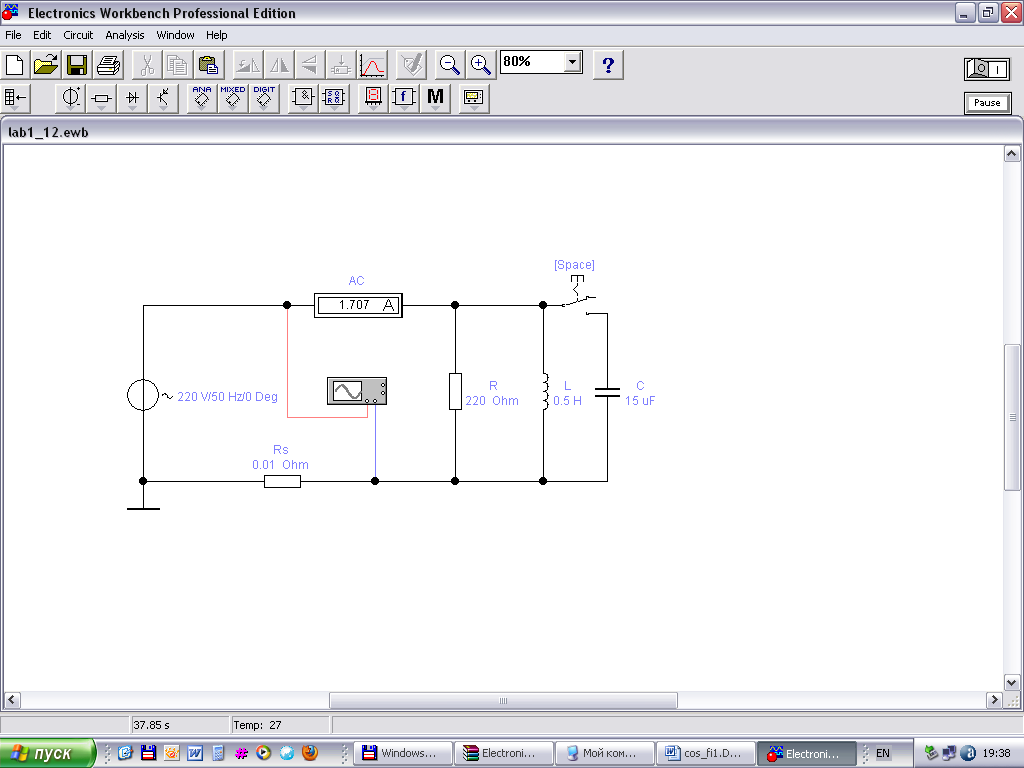Open the Start menu пуск
The height and width of the screenshot is (768, 1024).
(47, 753)
